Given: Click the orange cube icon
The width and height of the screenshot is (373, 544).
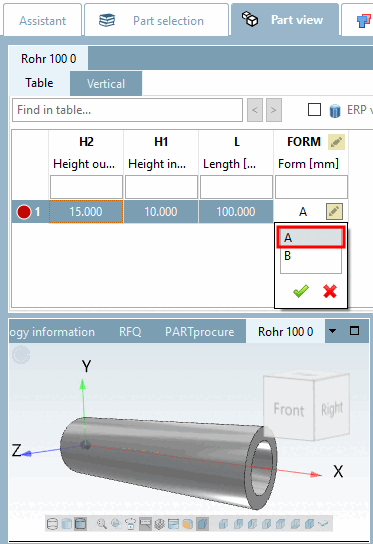Looking at the screenshot, I should (x=188, y=524).
